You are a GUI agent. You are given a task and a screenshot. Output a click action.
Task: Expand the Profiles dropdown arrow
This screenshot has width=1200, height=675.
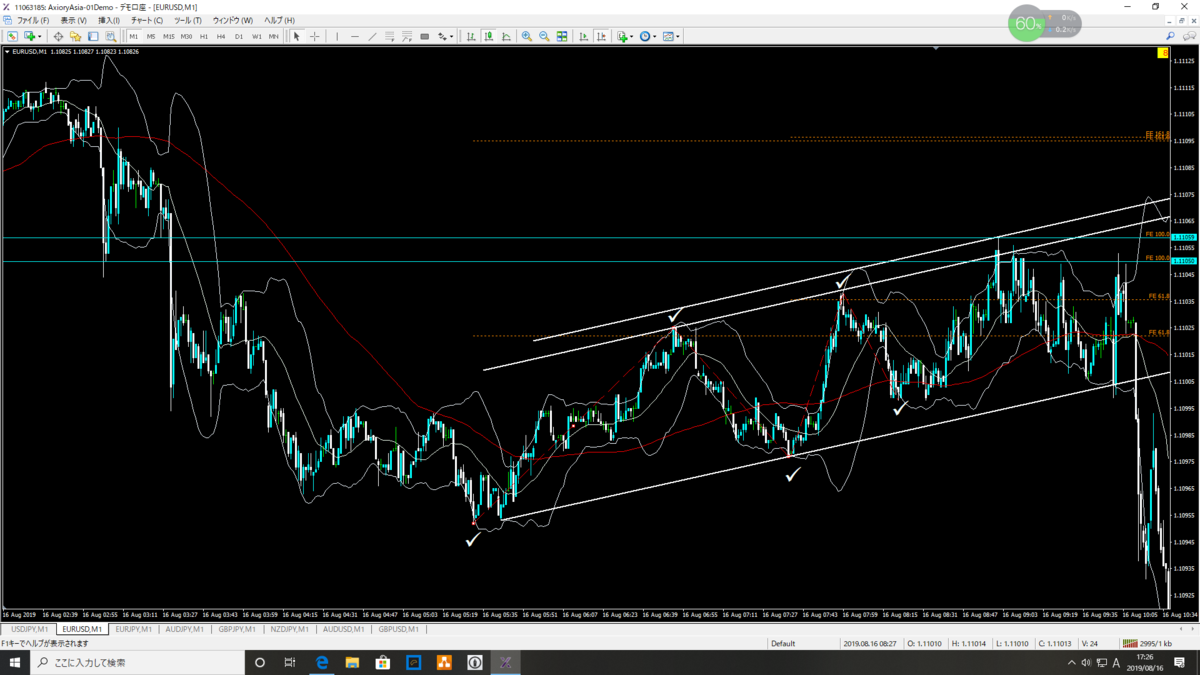[38, 36]
